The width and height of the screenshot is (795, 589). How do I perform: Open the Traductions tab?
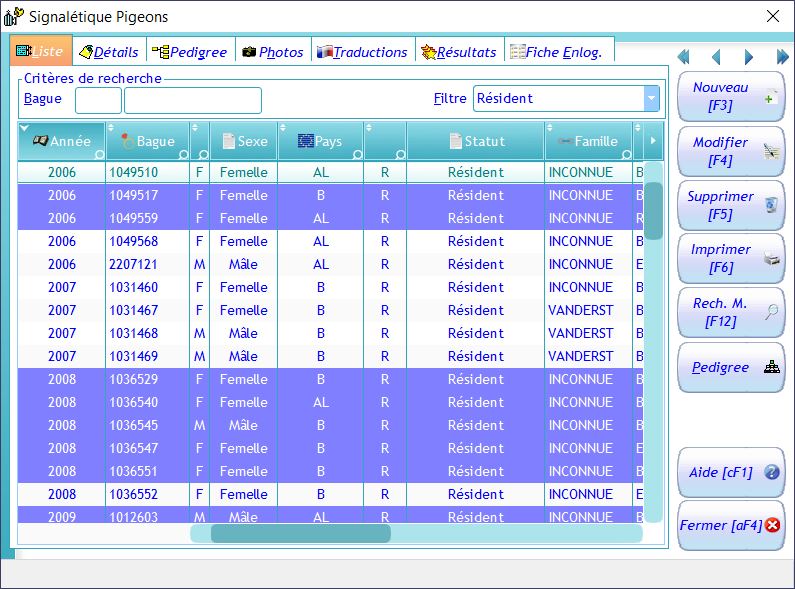coord(363,52)
